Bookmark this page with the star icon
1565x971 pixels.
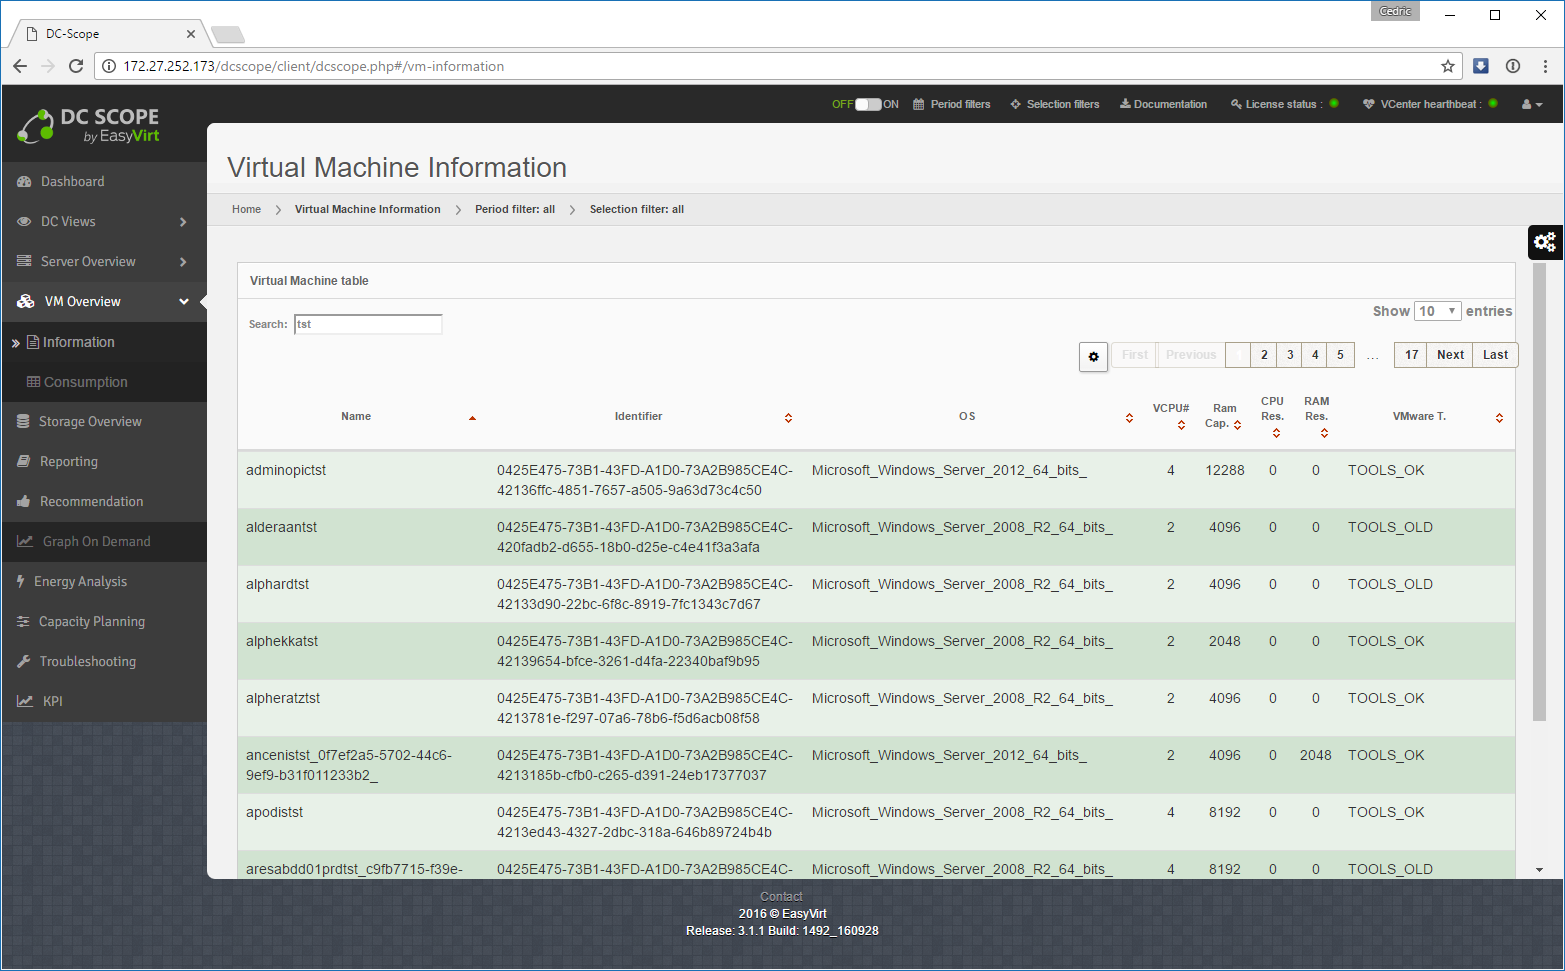pos(1447,66)
